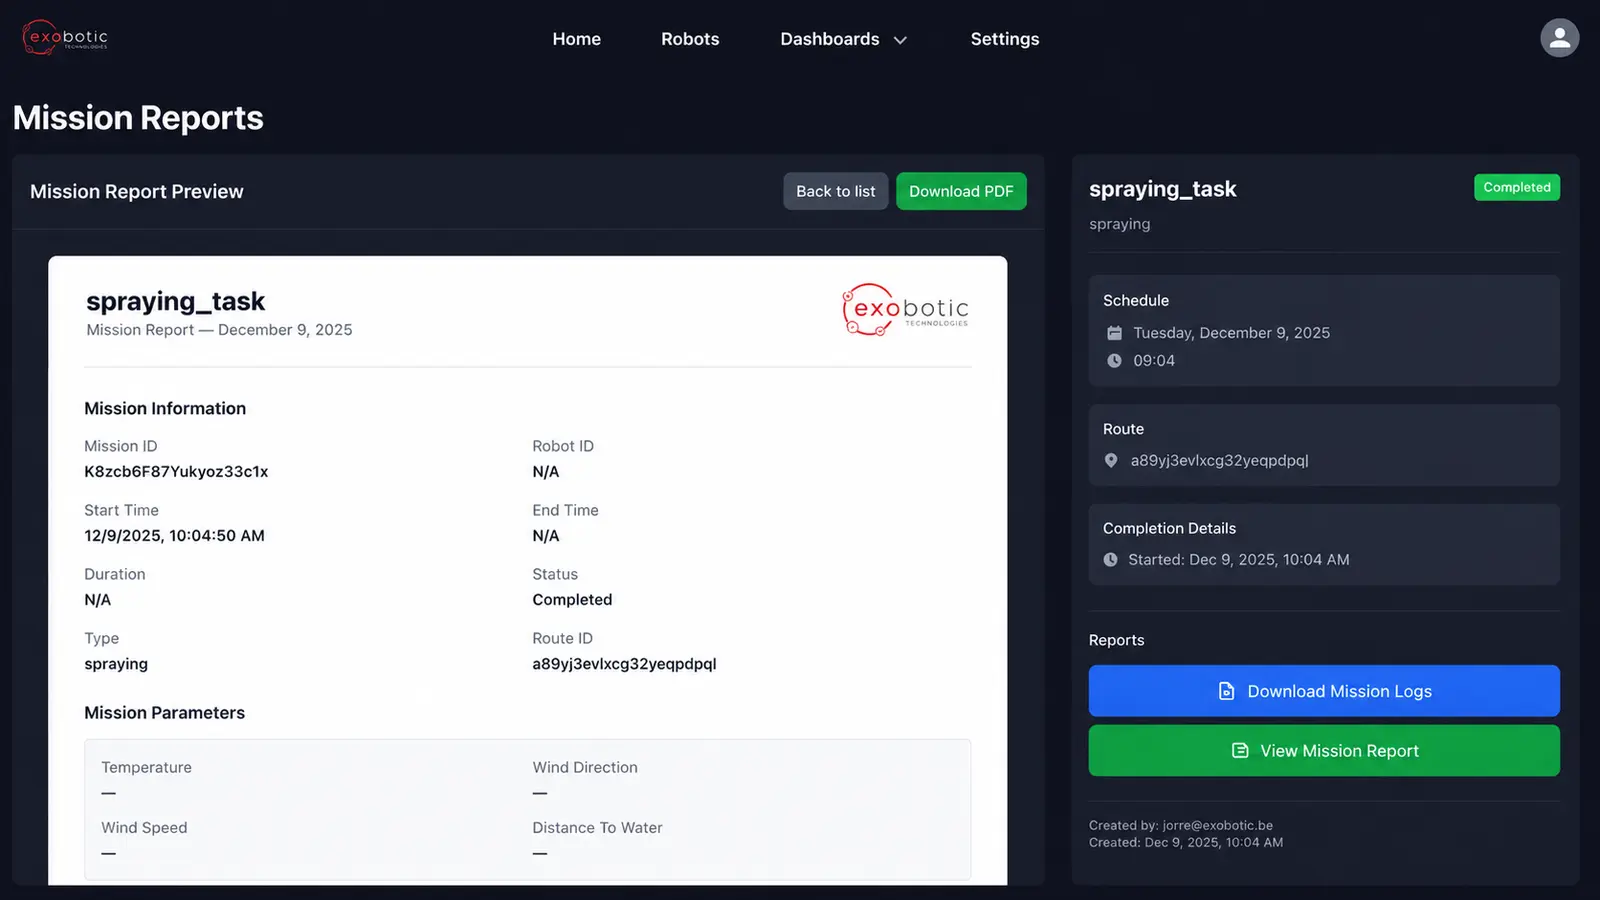Go to the Home page

pos(577,39)
